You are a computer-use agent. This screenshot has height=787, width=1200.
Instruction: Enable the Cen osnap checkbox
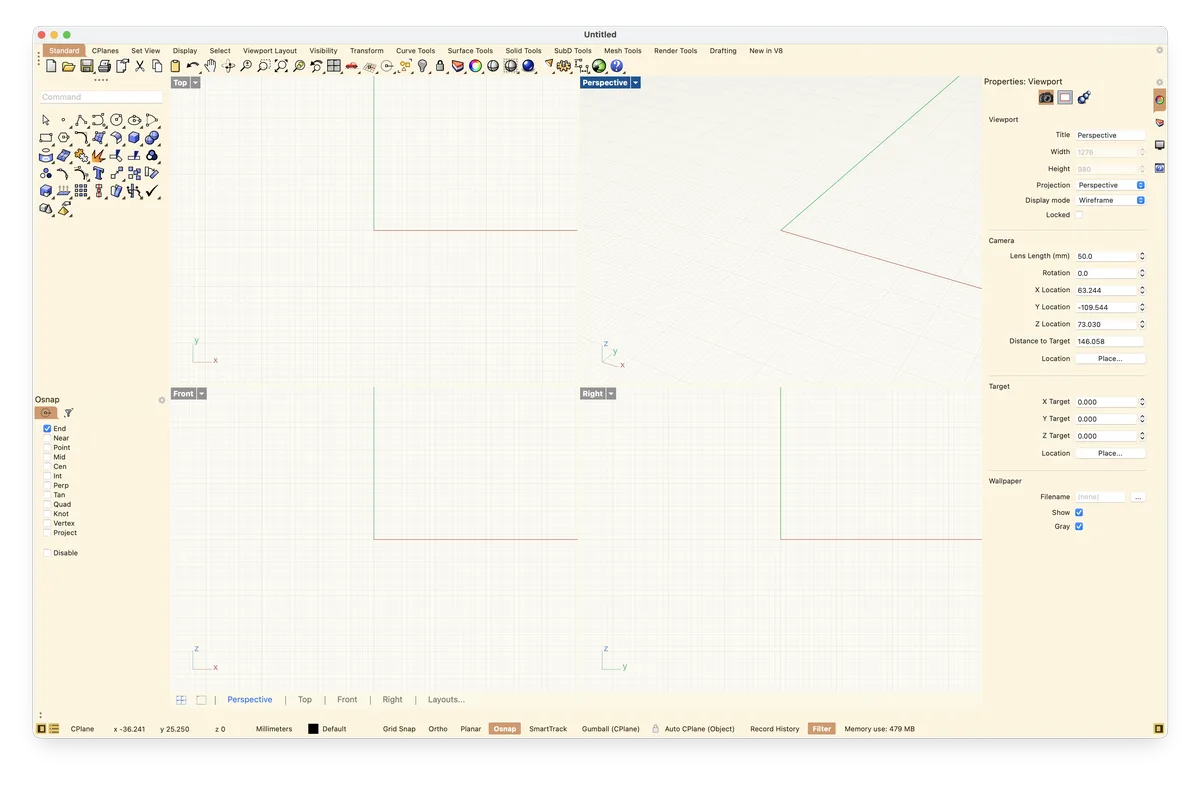pyautogui.click(x=47, y=466)
